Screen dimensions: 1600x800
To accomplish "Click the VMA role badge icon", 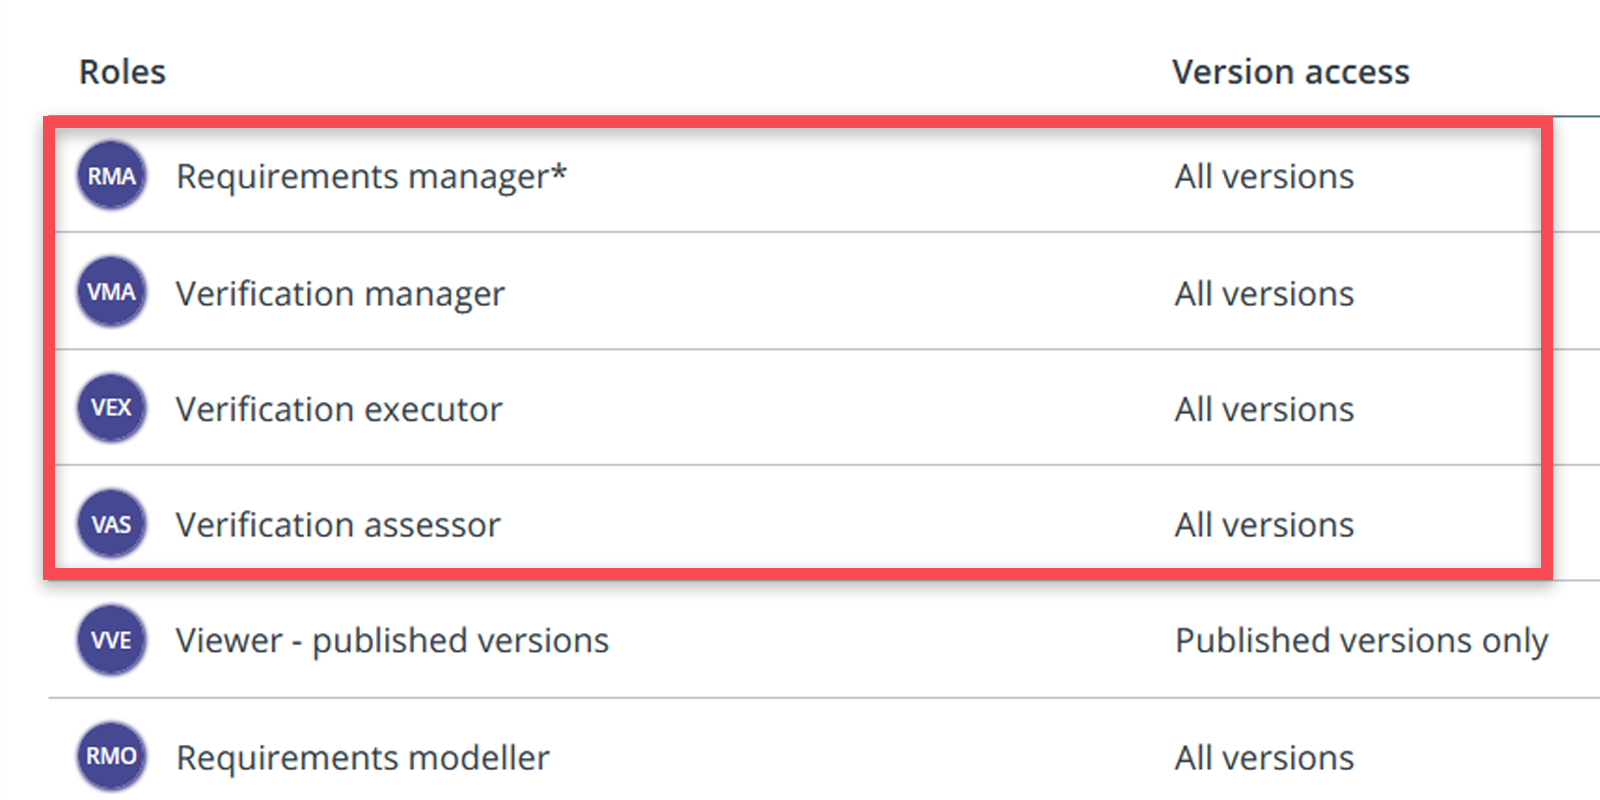I will [111, 292].
